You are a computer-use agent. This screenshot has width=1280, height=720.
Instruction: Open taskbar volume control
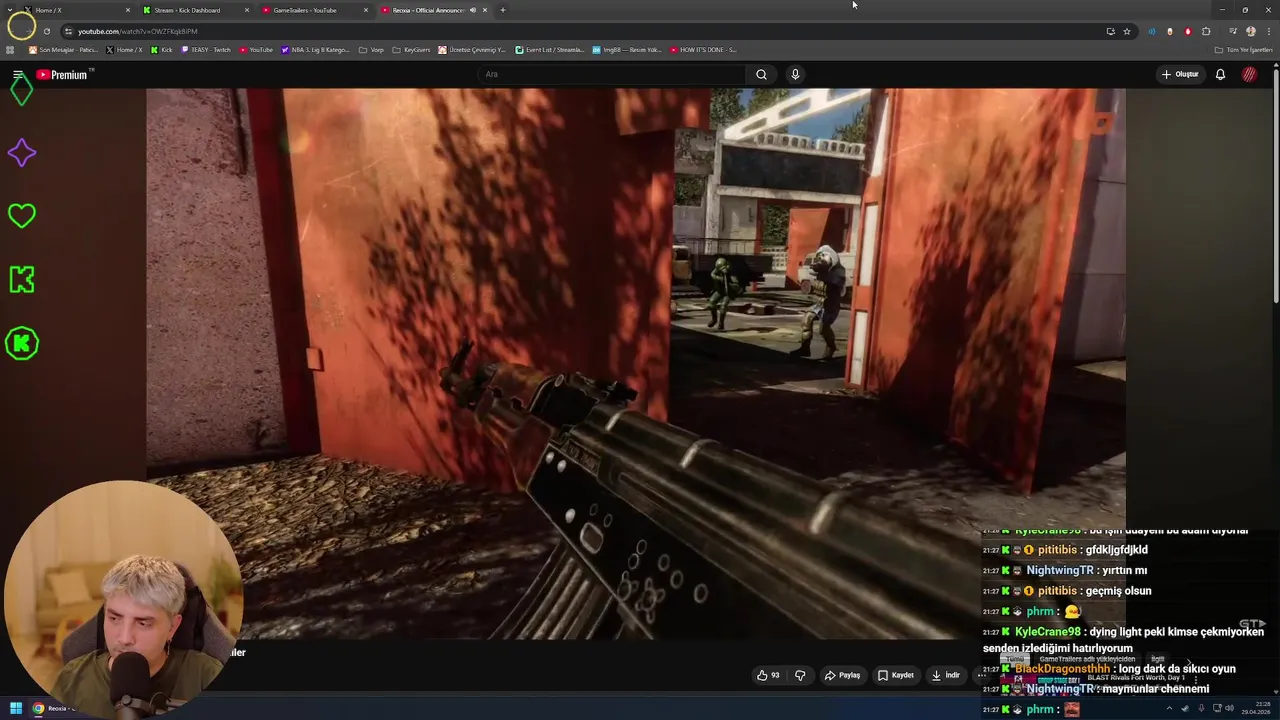(x=1229, y=708)
